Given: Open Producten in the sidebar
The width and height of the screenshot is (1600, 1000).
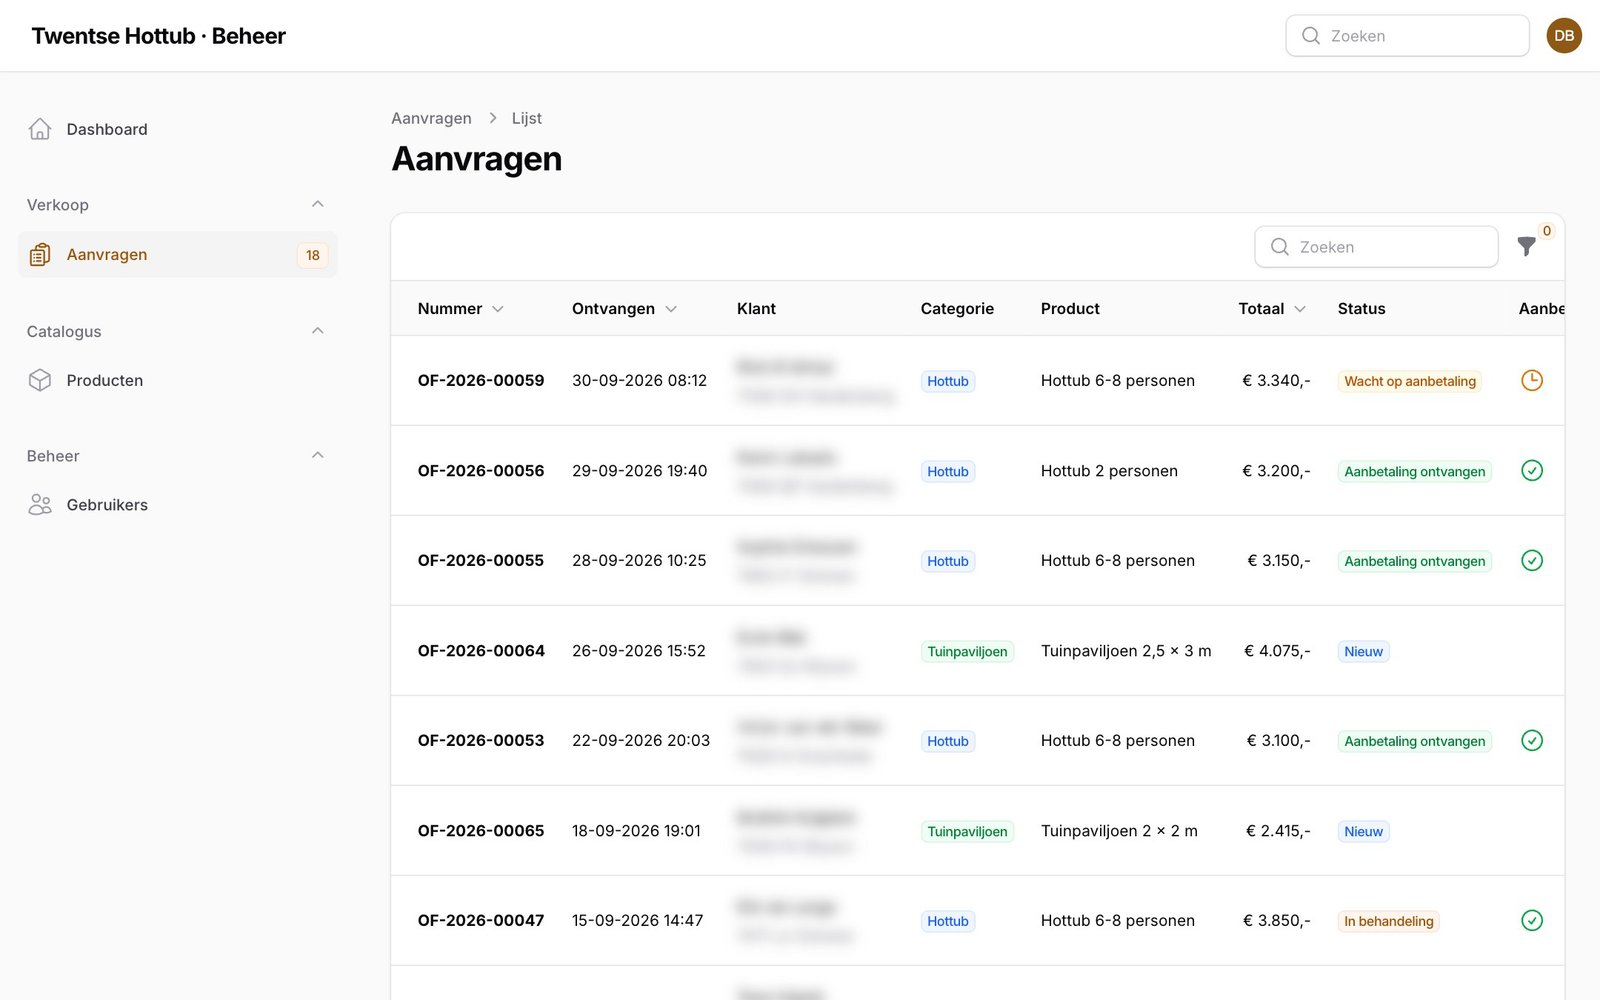Looking at the screenshot, I should coord(178,380).
